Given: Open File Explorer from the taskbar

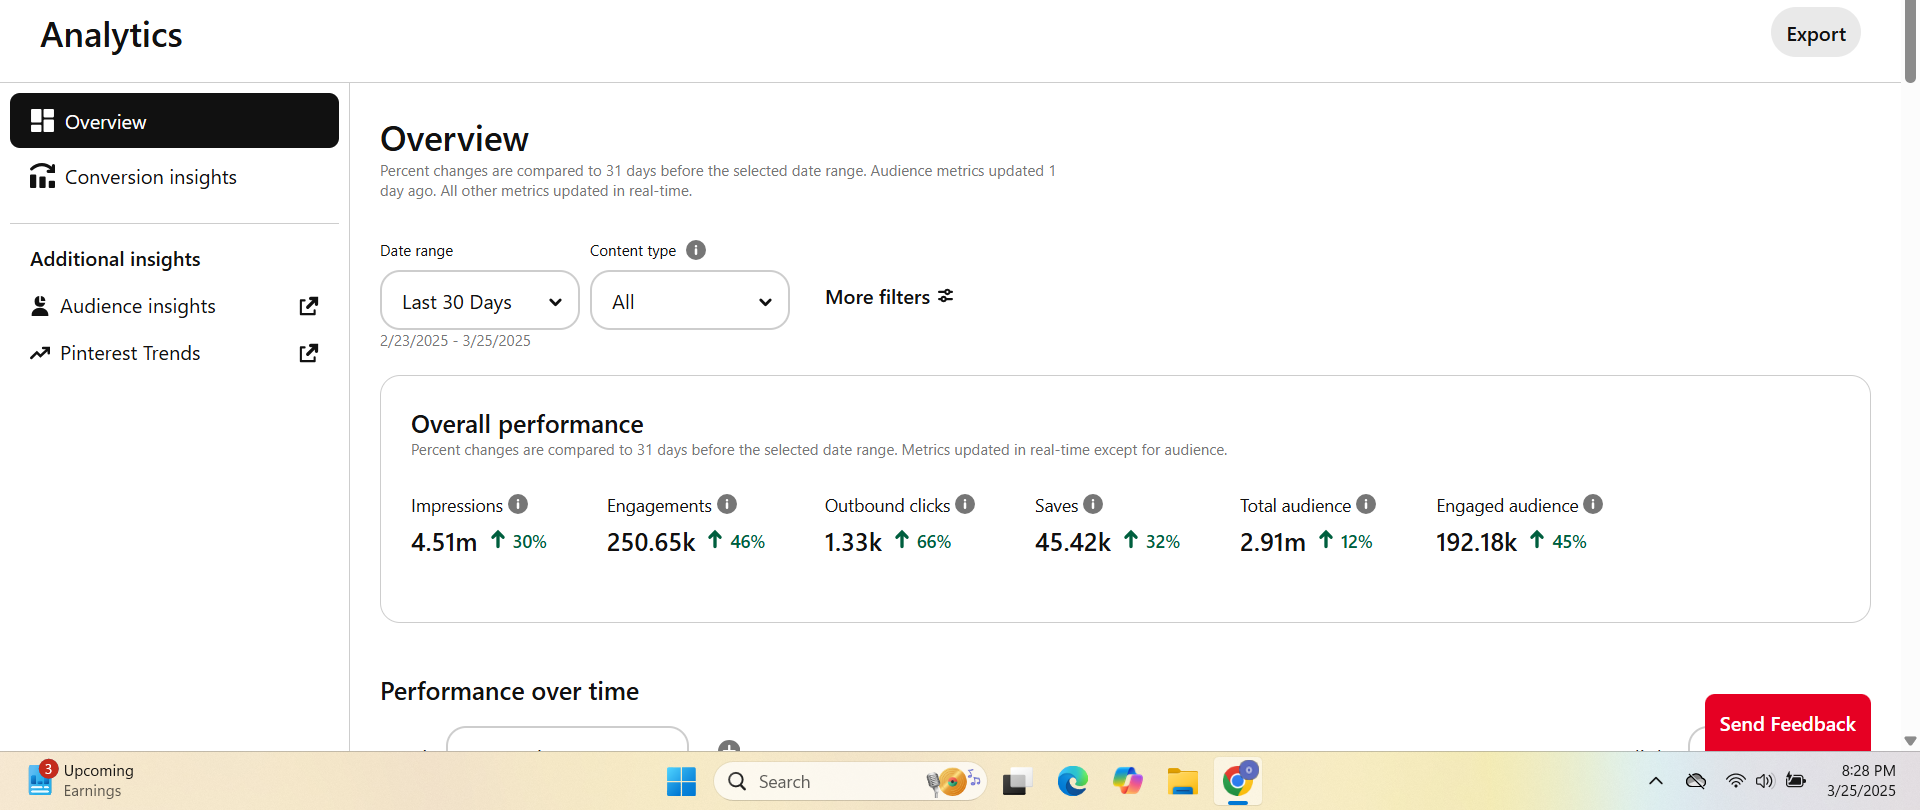Looking at the screenshot, I should [x=1182, y=781].
